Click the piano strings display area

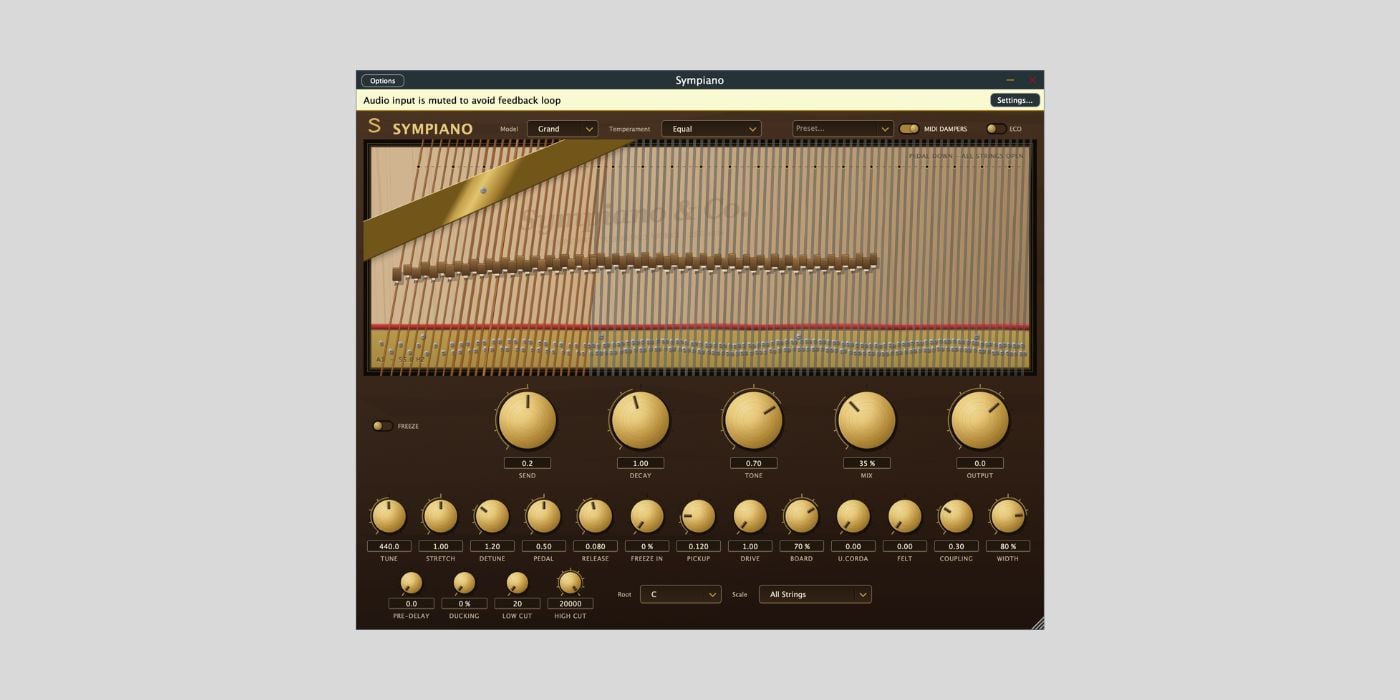pos(700,258)
